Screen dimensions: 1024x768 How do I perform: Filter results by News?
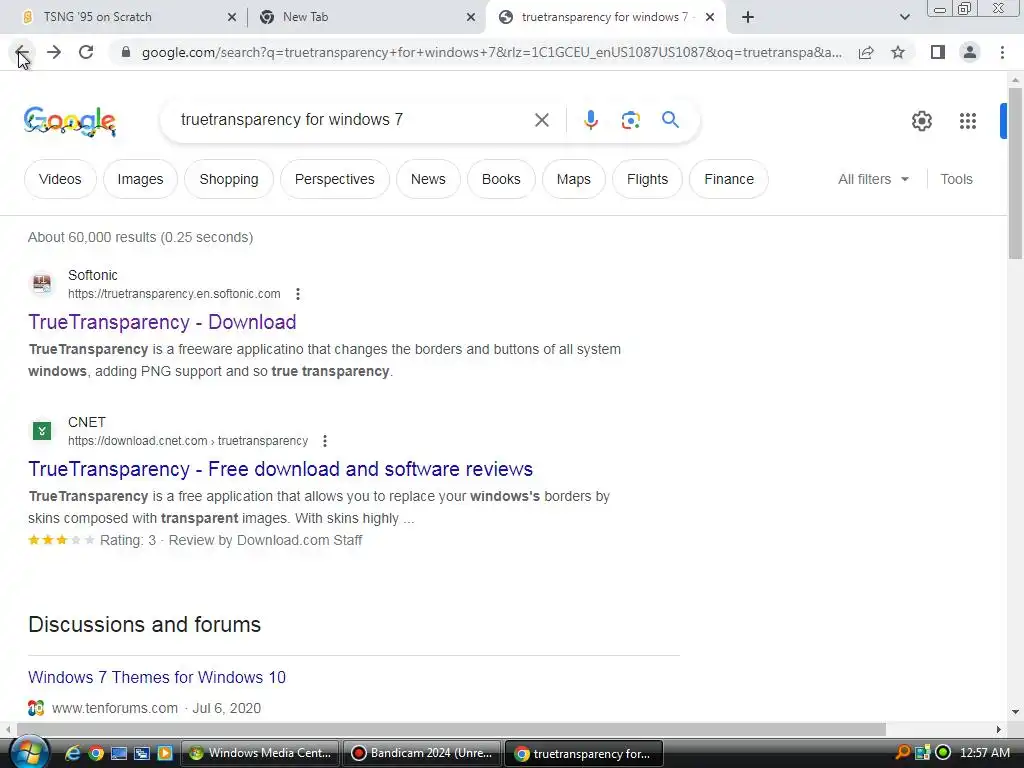coord(428,179)
